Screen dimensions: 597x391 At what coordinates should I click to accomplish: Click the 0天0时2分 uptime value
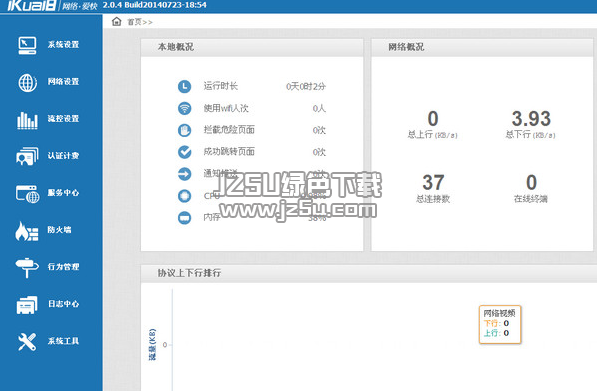tap(306, 87)
